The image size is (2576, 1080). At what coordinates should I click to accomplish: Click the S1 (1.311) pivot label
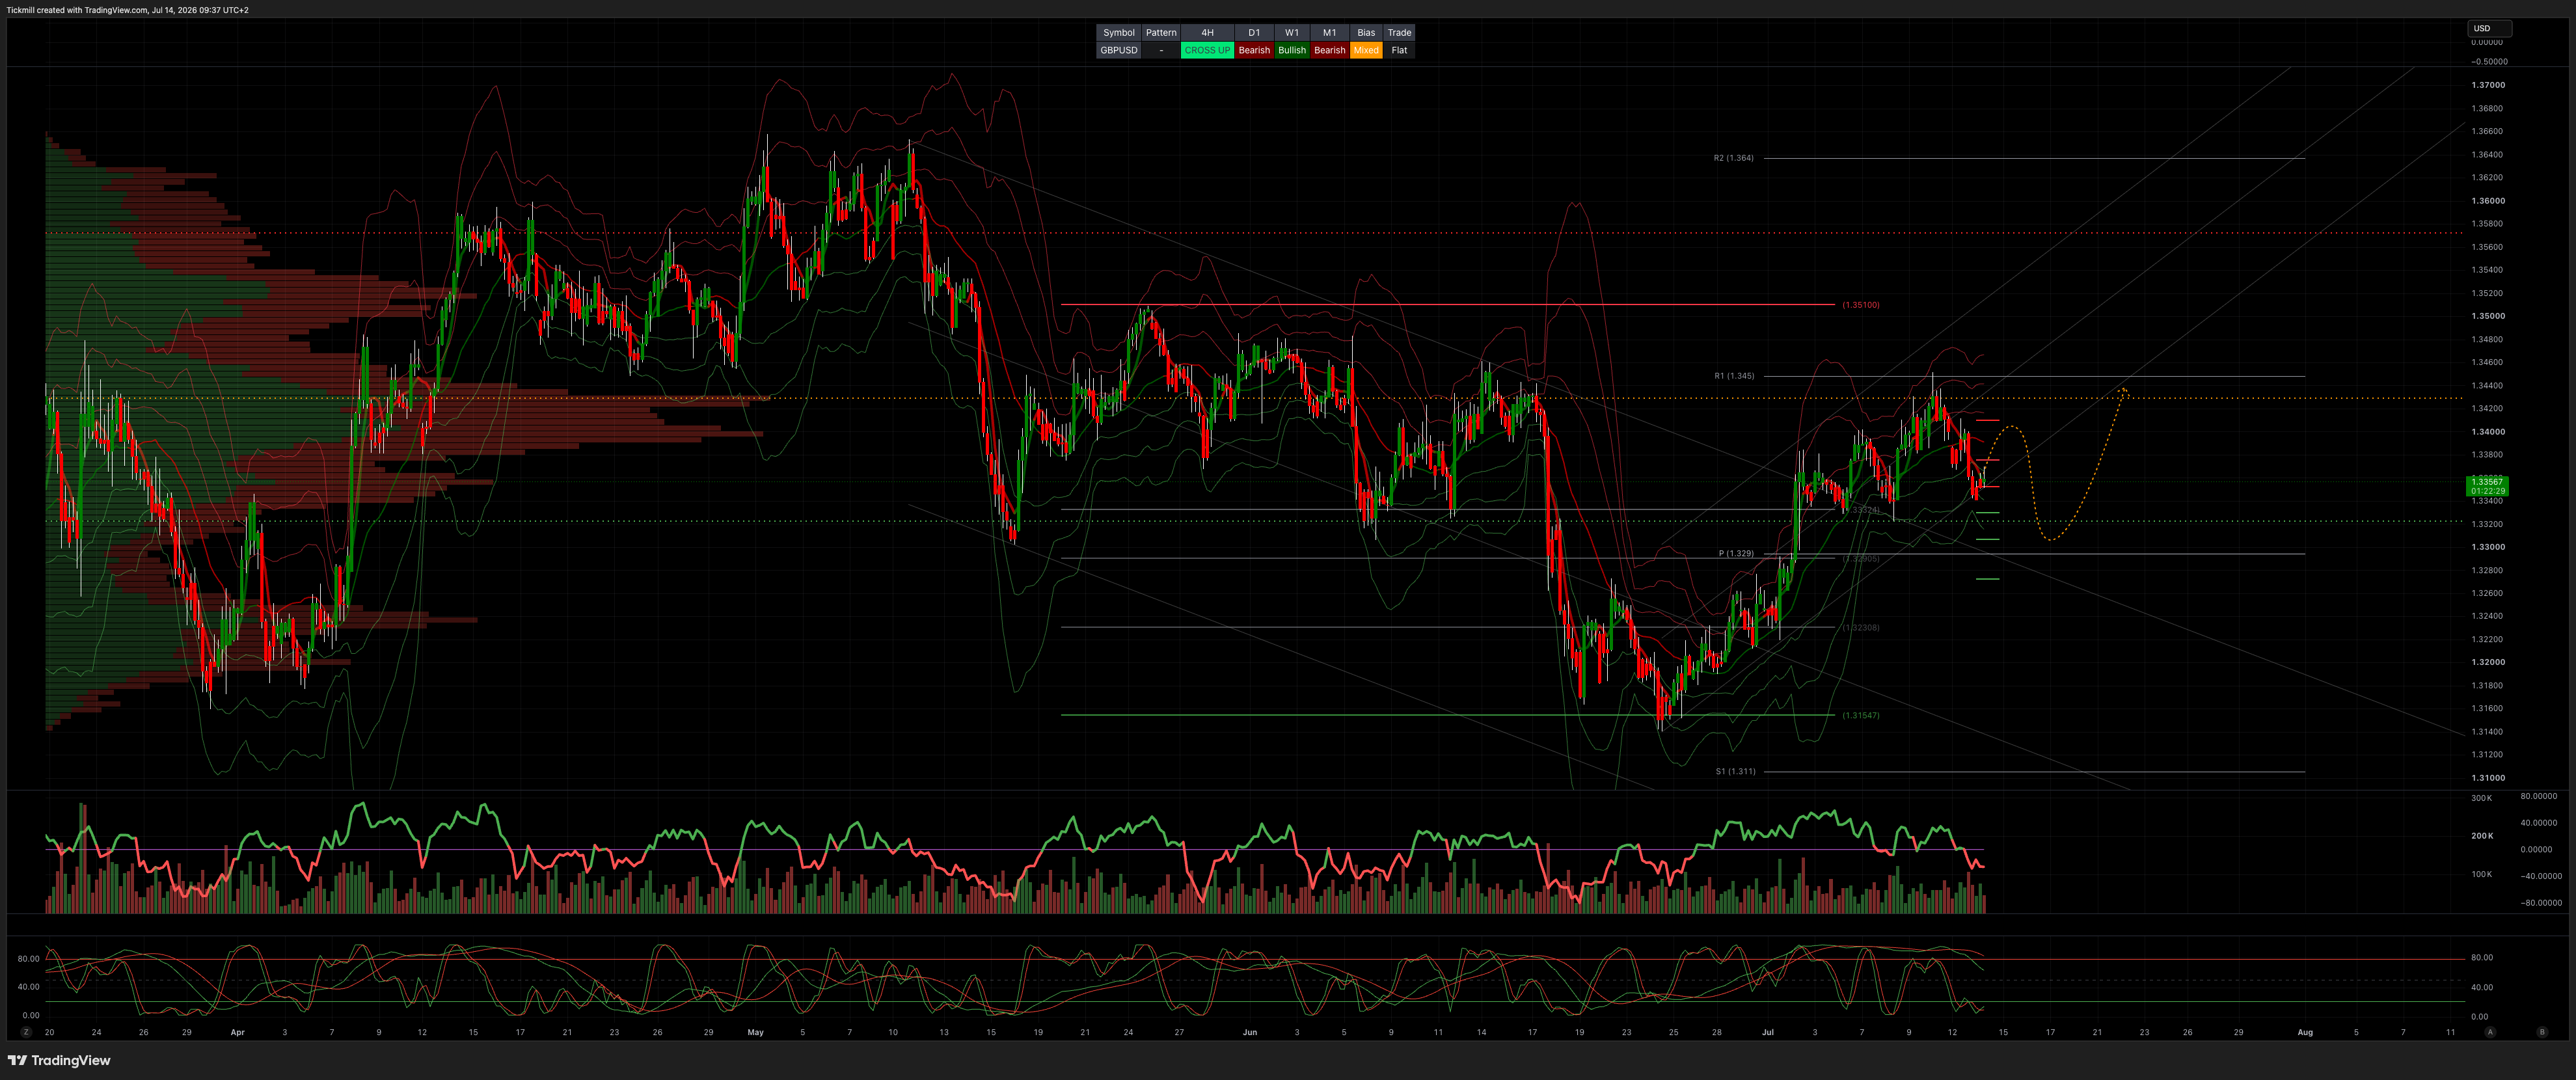[1735, 771]
